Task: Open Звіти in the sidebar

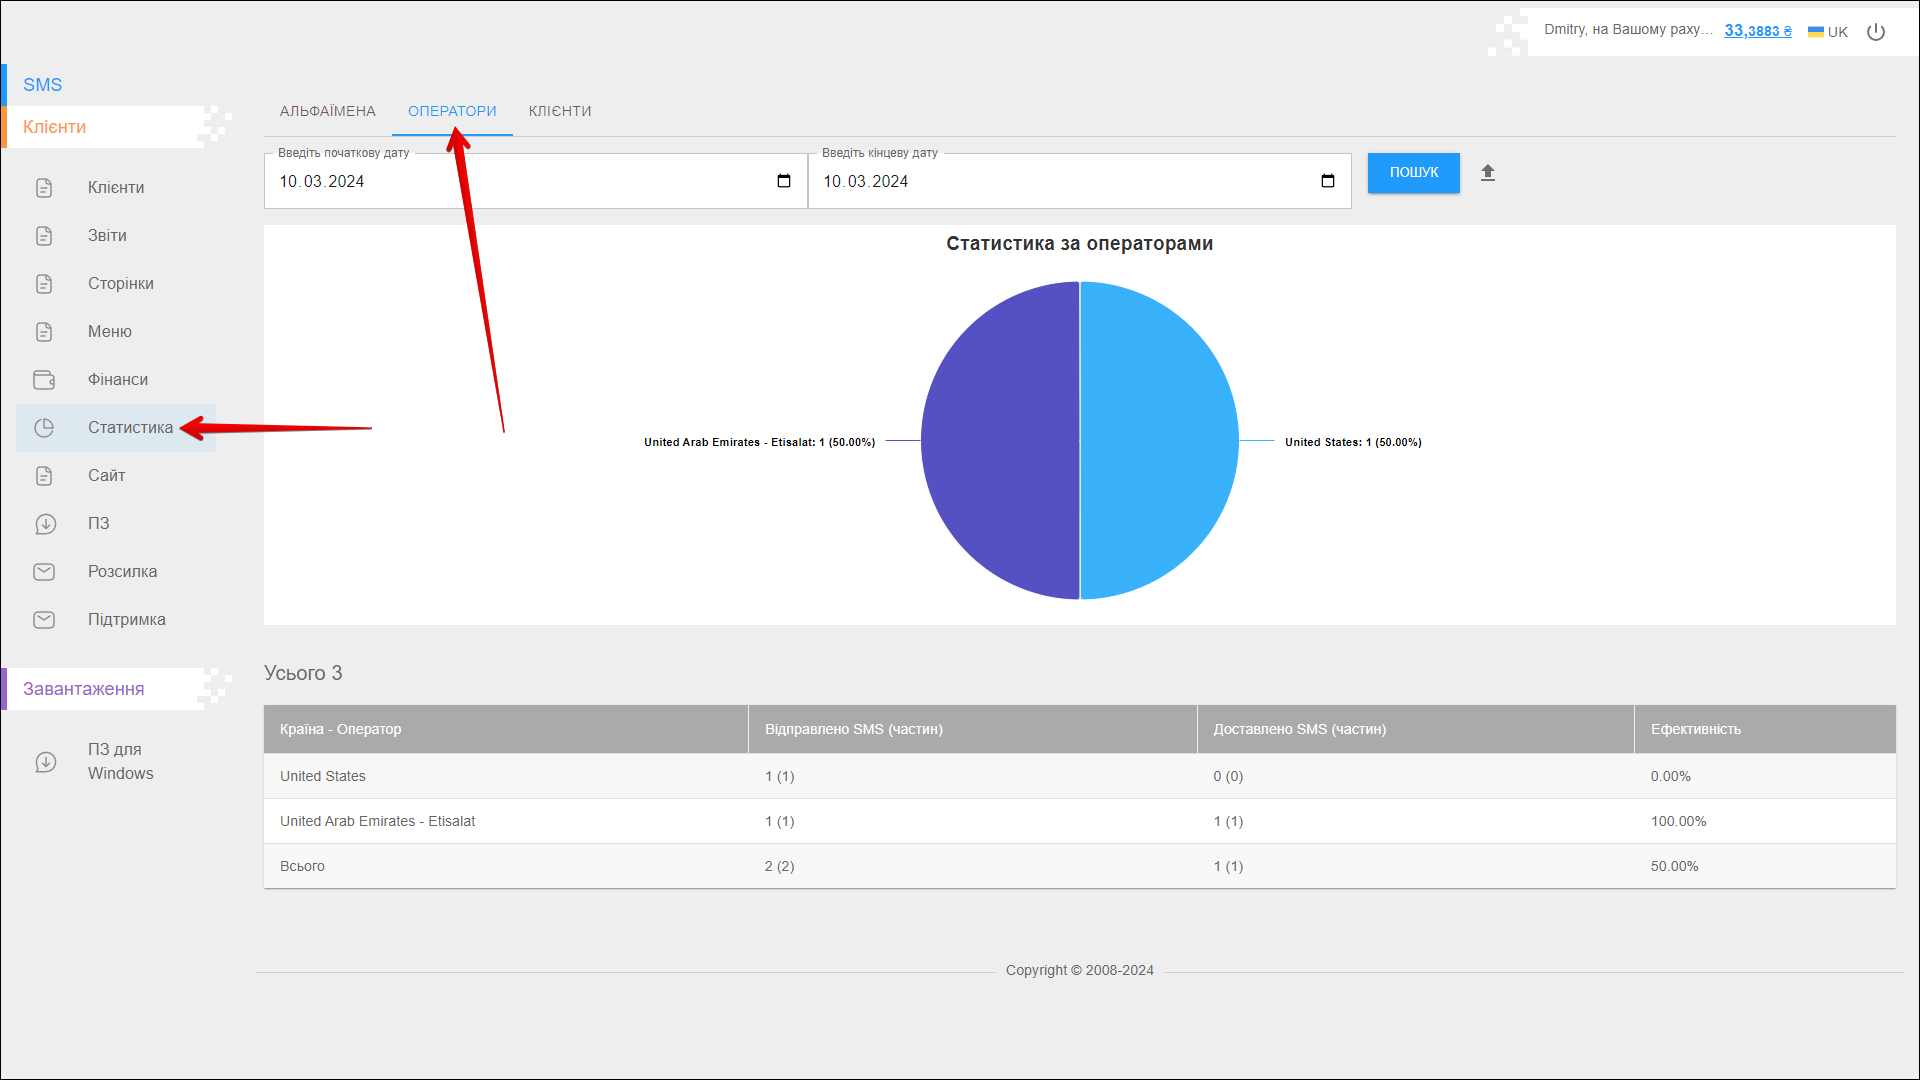Action: (x=107, y=236)
